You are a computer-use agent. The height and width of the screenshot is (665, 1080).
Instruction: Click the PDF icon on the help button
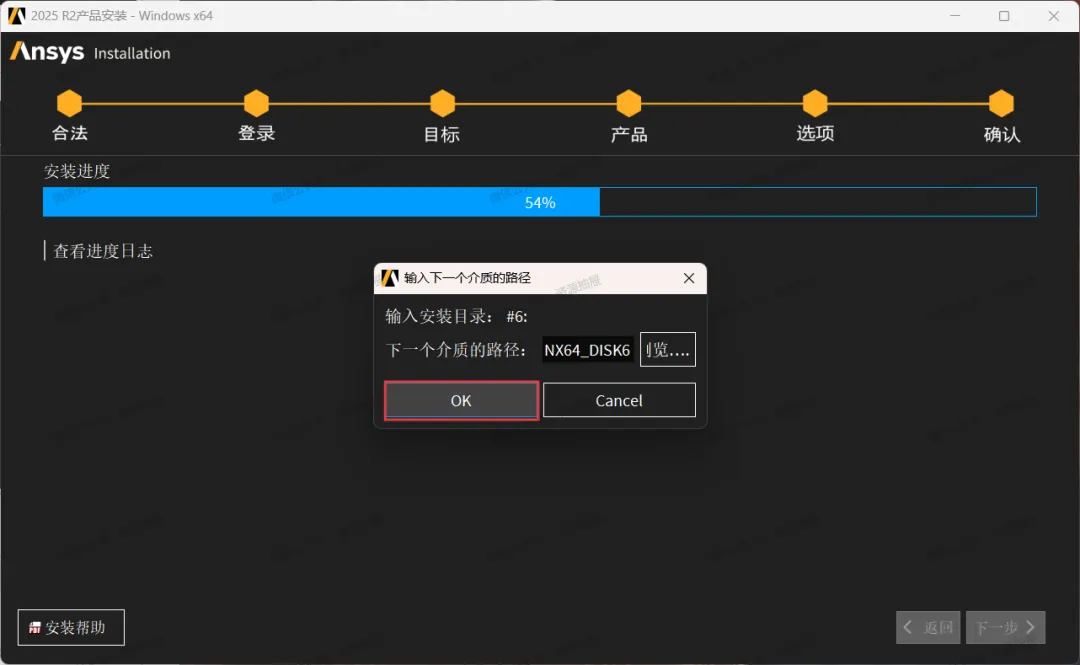(34, 628)
